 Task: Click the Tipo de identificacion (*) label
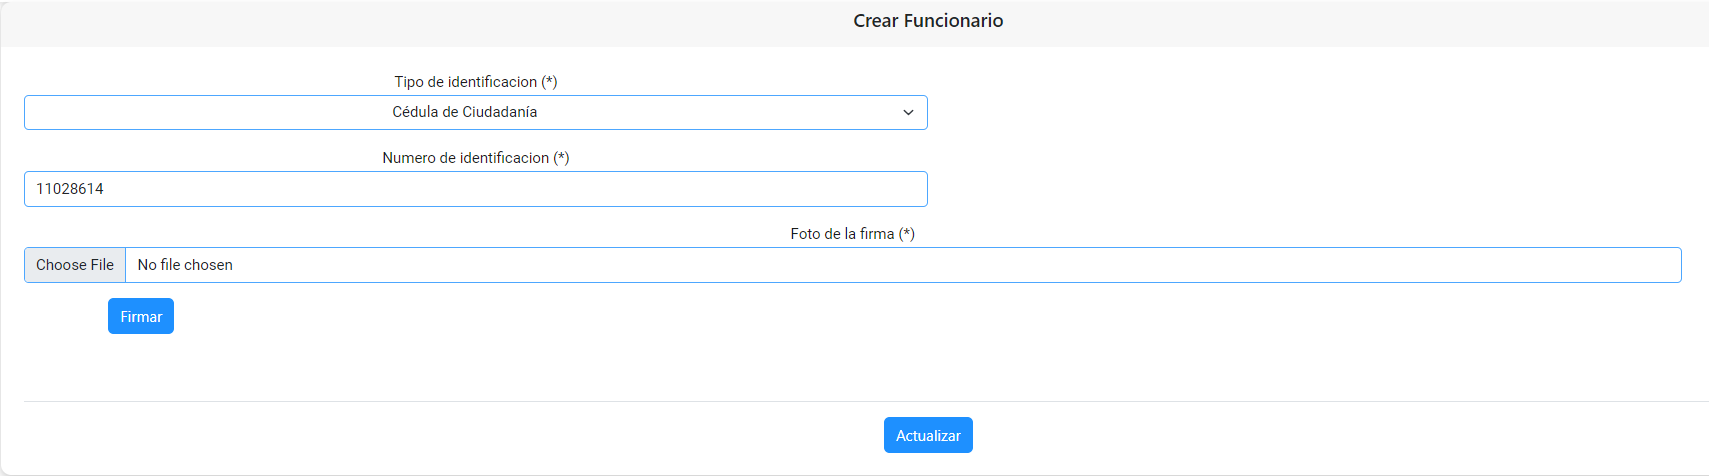pyautogui.click(x=476, y=82)
